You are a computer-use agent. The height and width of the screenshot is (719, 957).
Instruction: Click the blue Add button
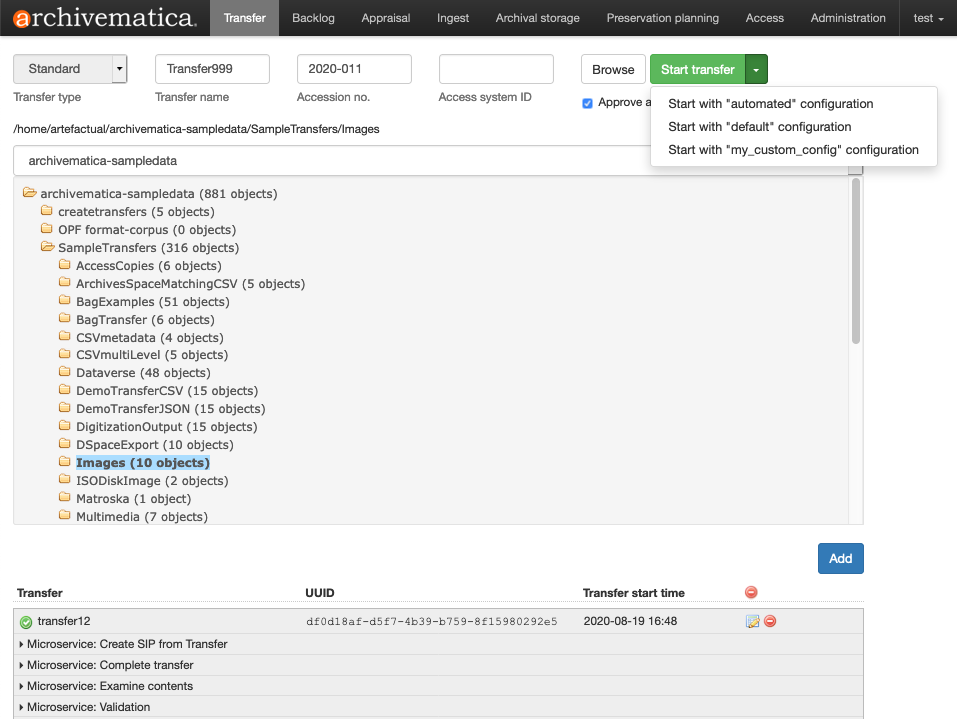tap(840, 558)
